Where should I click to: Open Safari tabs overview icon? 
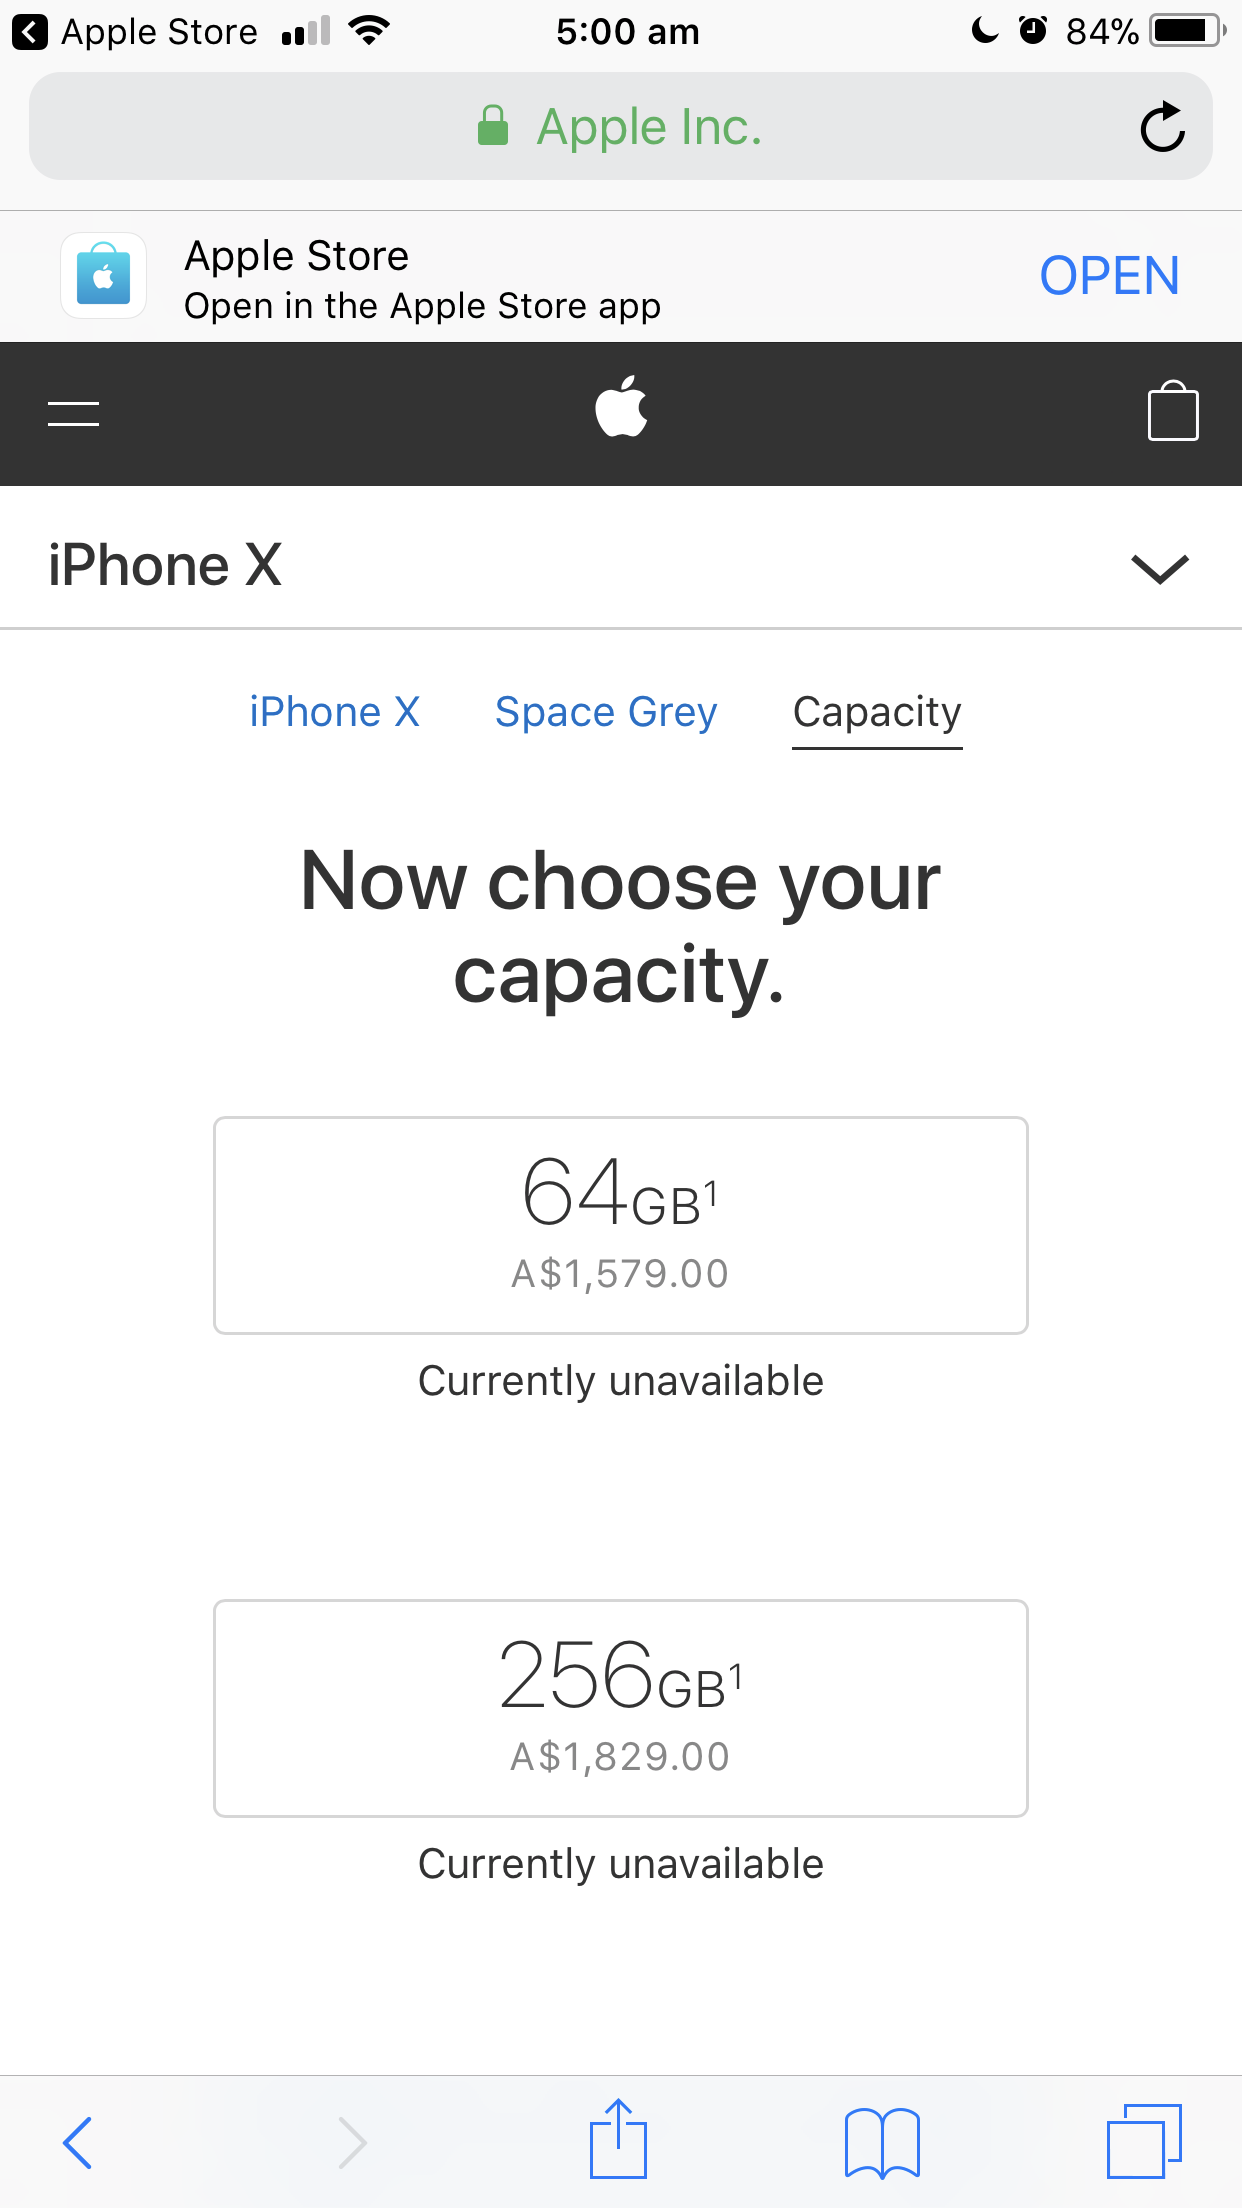pos(1144,2140)
